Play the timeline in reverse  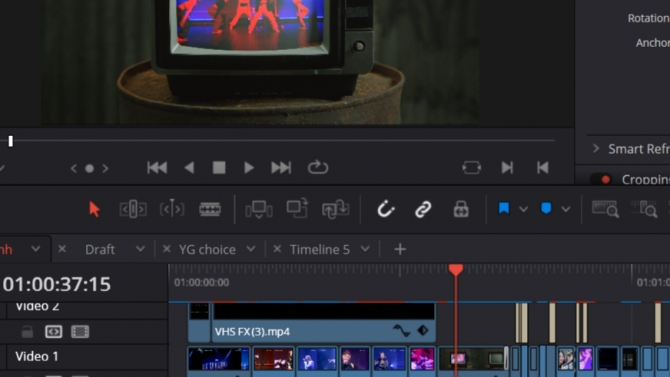point(189,168)
